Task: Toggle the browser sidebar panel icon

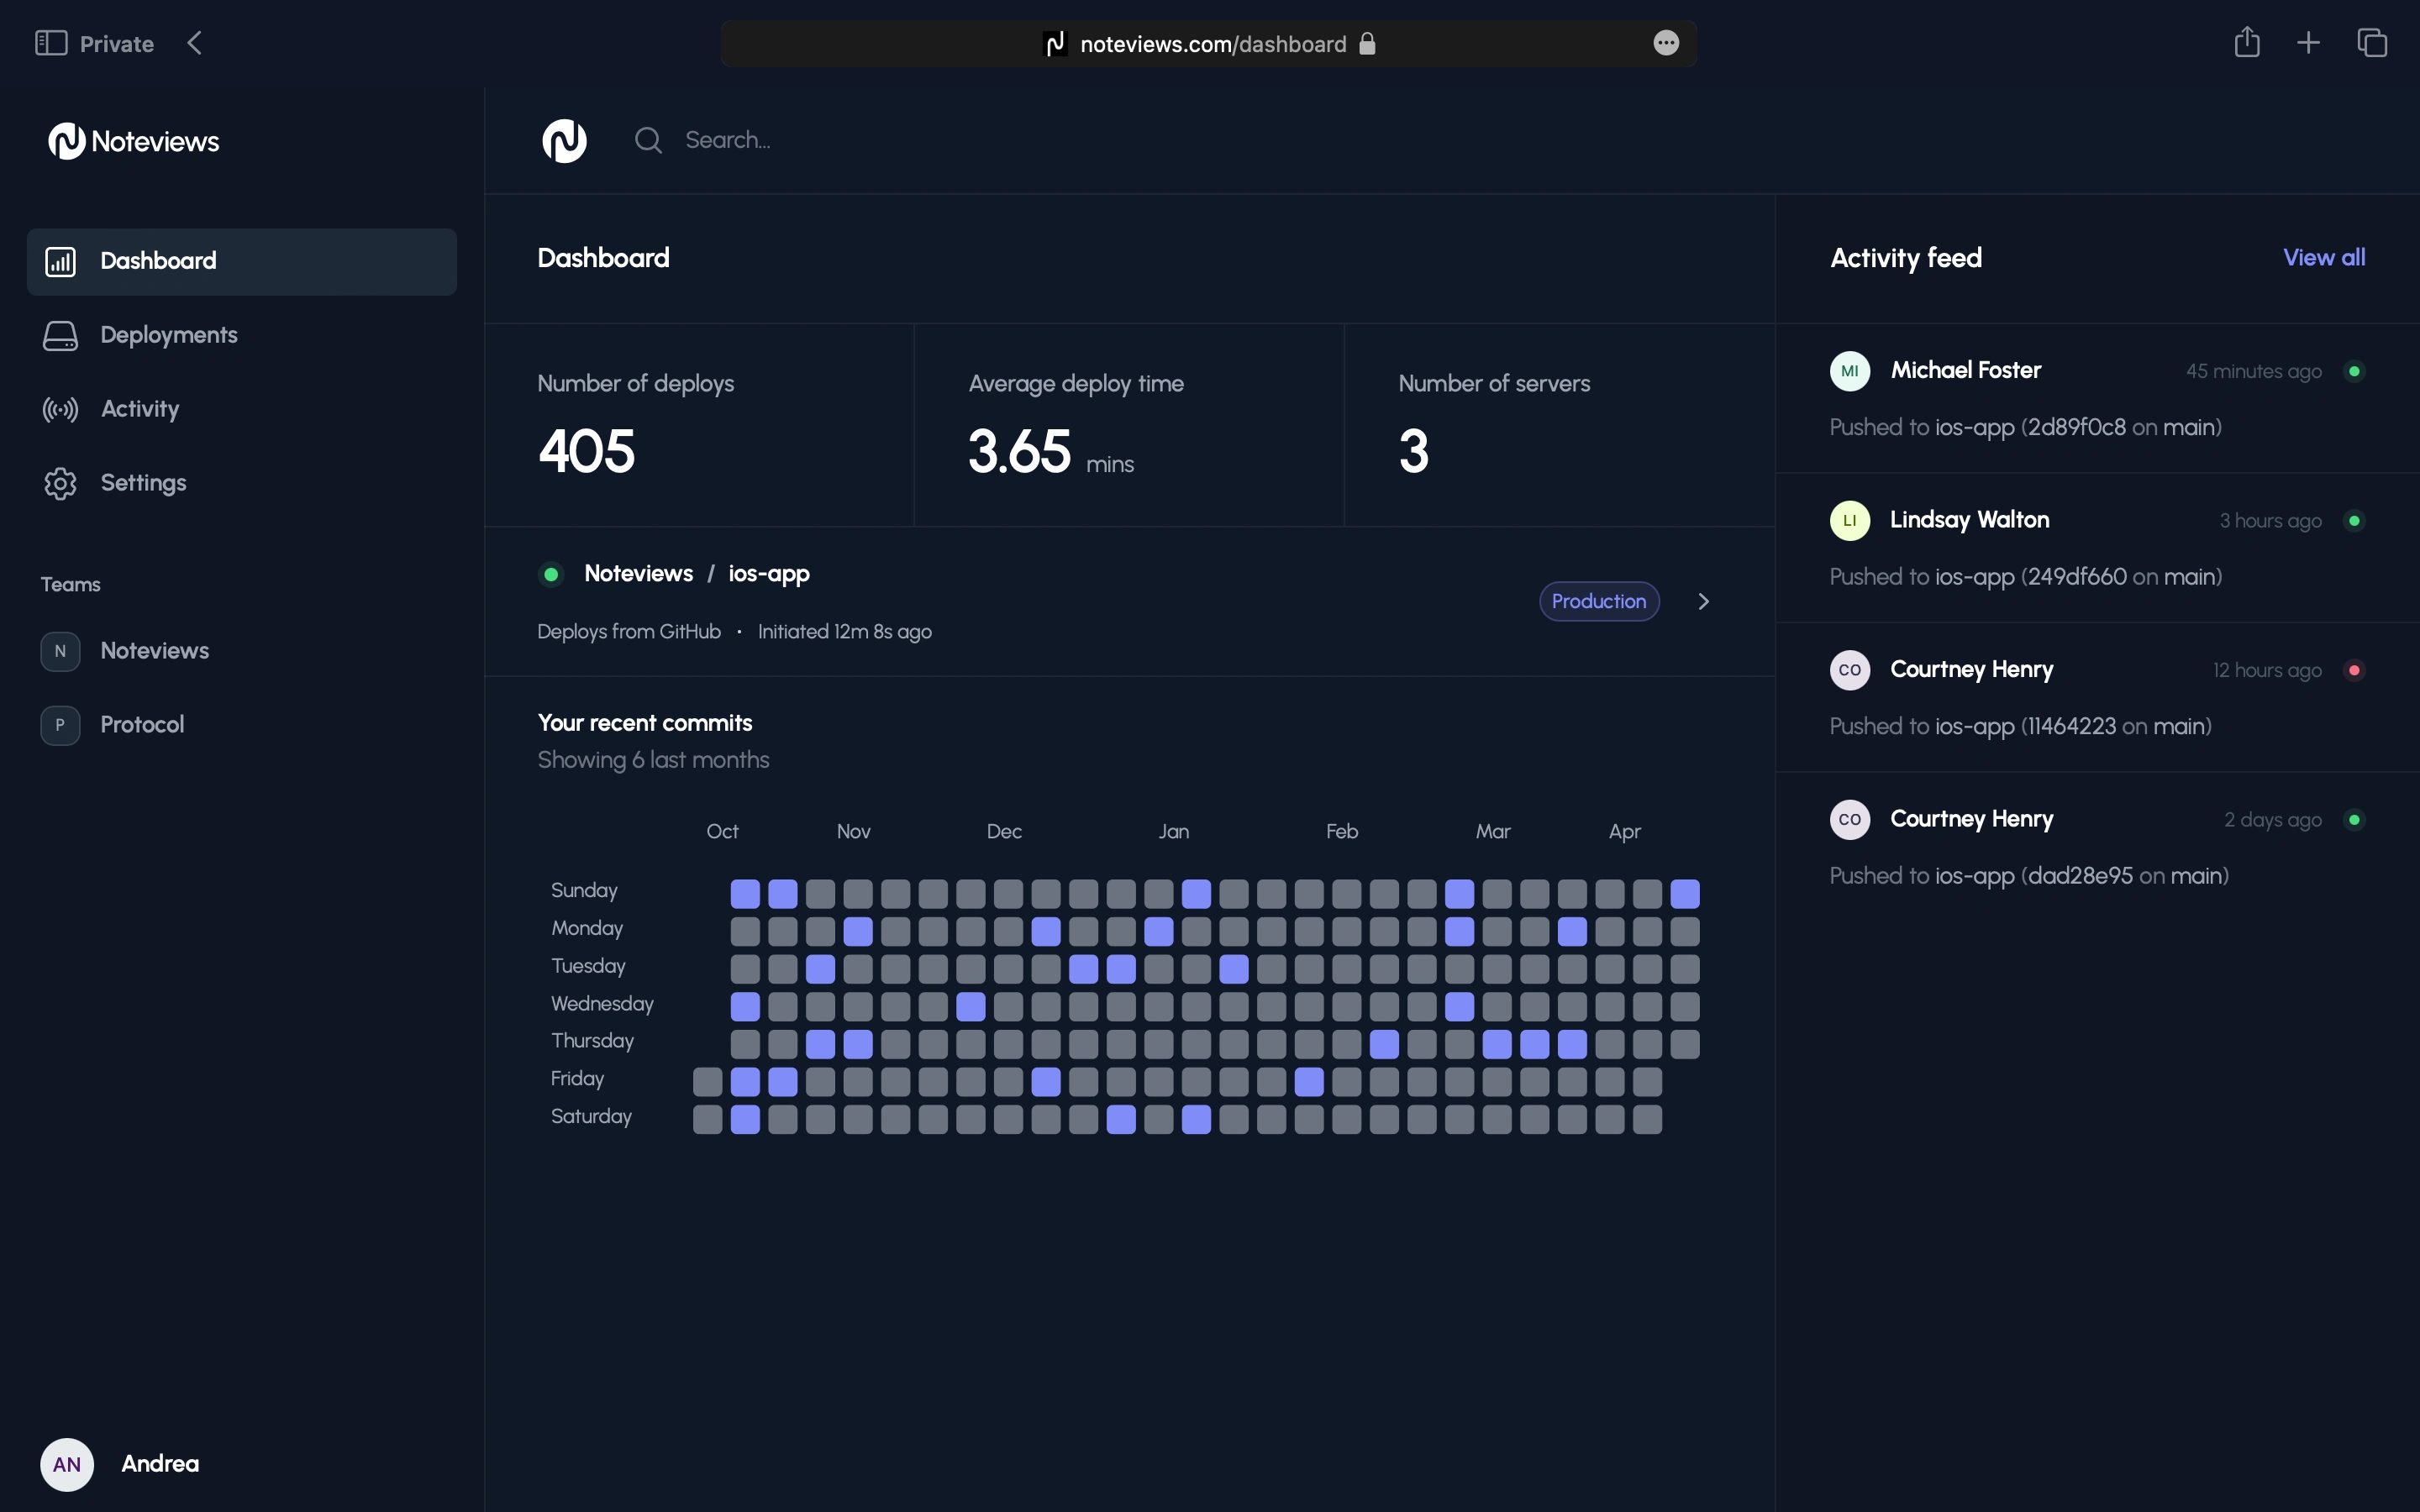Action: point(50,43)
